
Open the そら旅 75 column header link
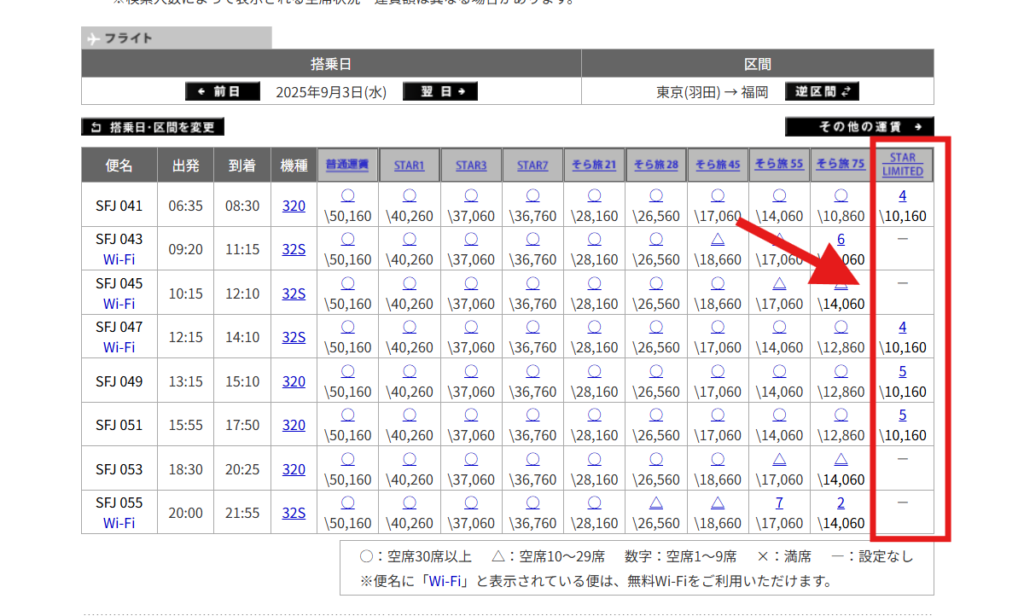pyautogui.click(x=840, y=164)
